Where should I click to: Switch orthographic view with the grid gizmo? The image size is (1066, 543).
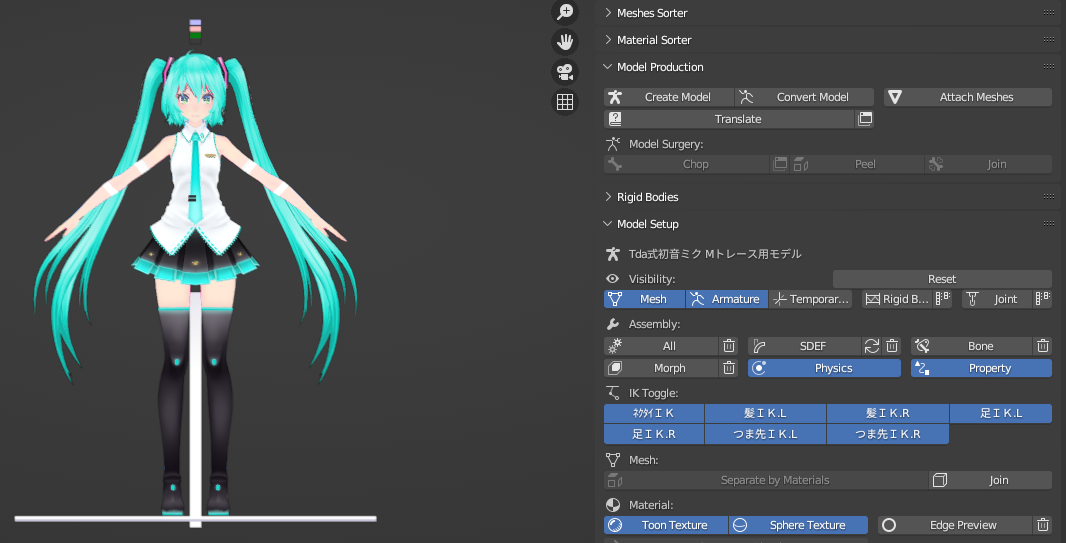[565, 102]
